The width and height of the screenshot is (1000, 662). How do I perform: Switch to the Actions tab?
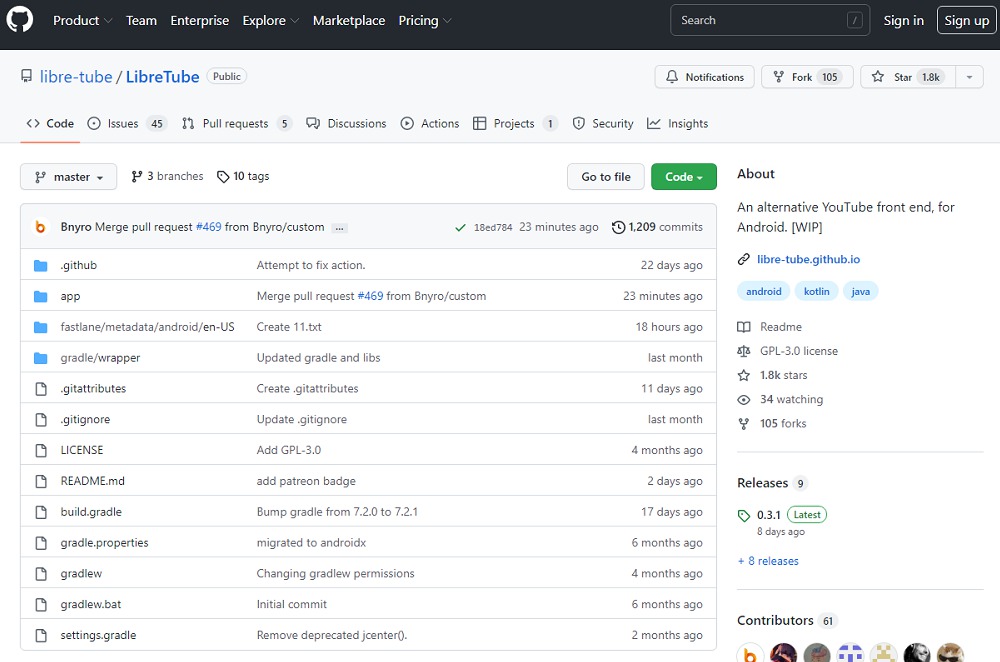coord(430,124)
